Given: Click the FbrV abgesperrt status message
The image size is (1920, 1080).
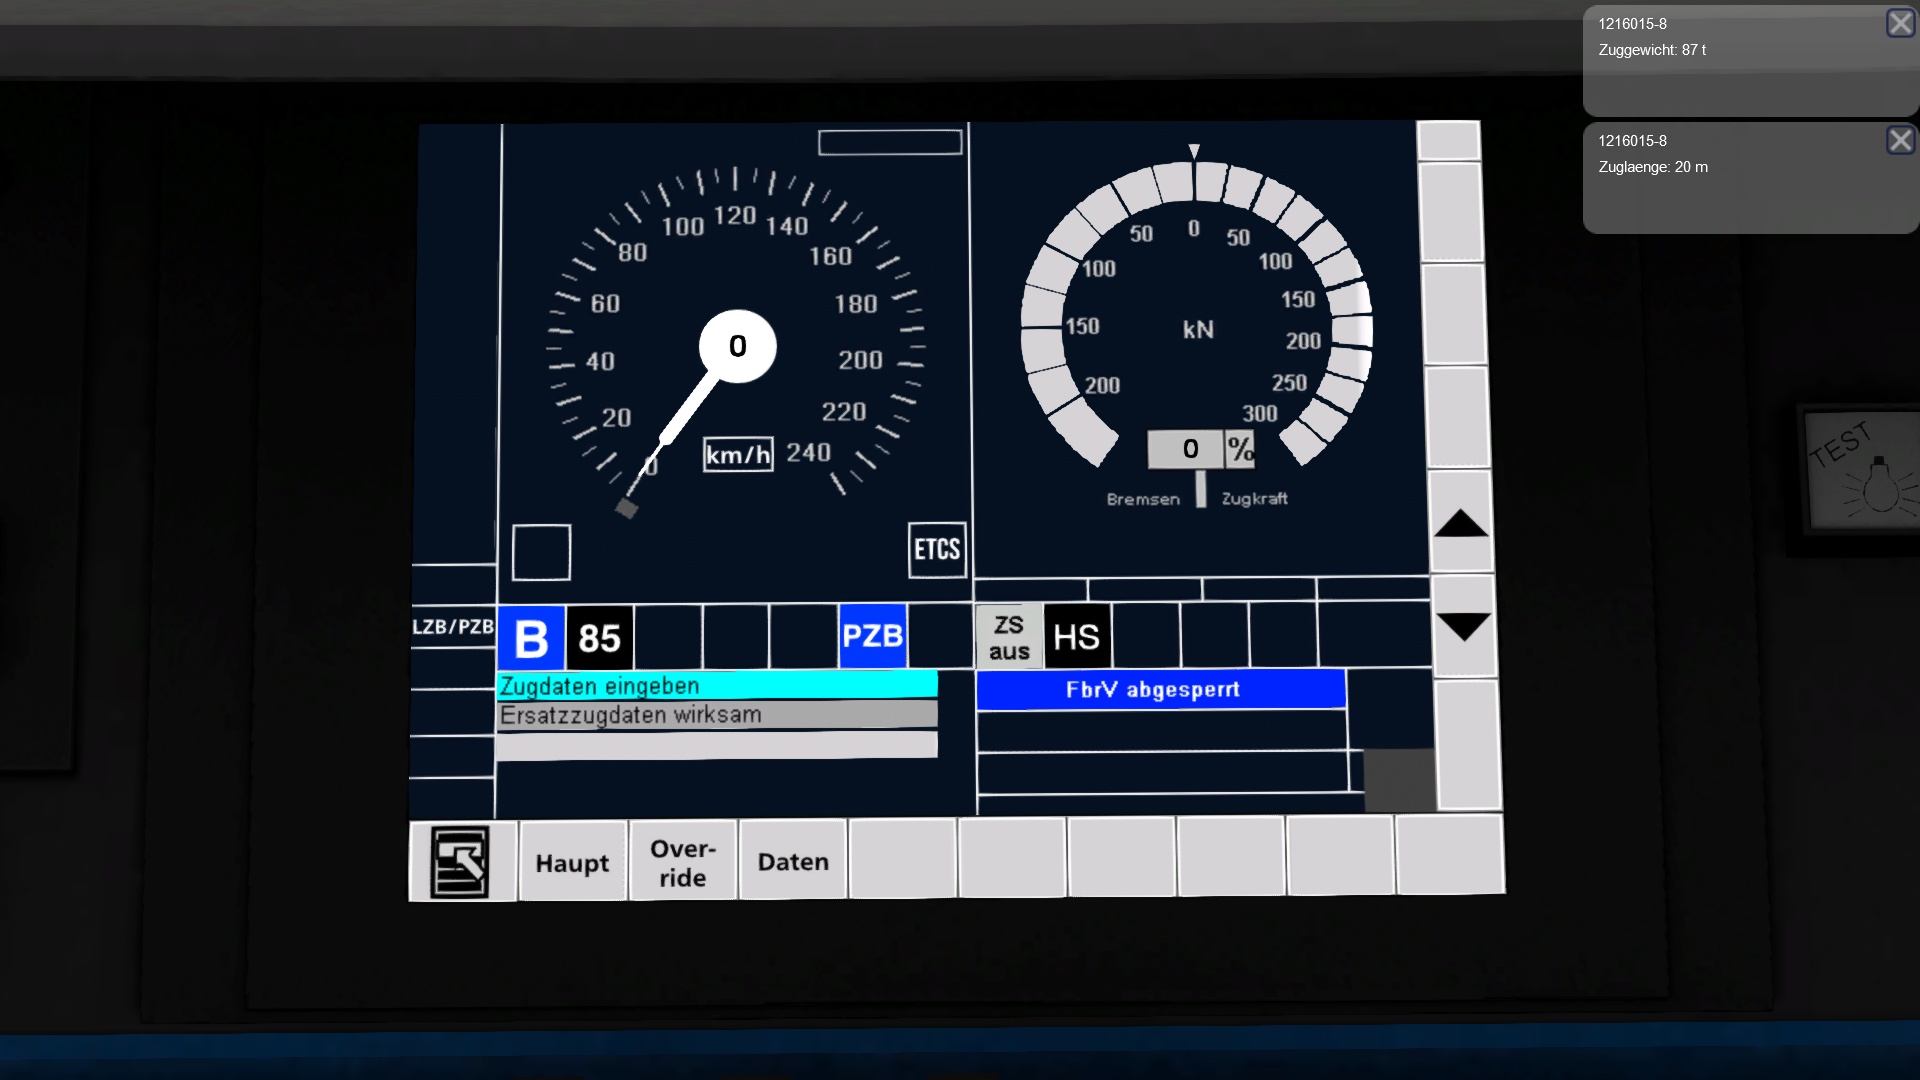Looking at the screenshot, I should pos(1160,689).
